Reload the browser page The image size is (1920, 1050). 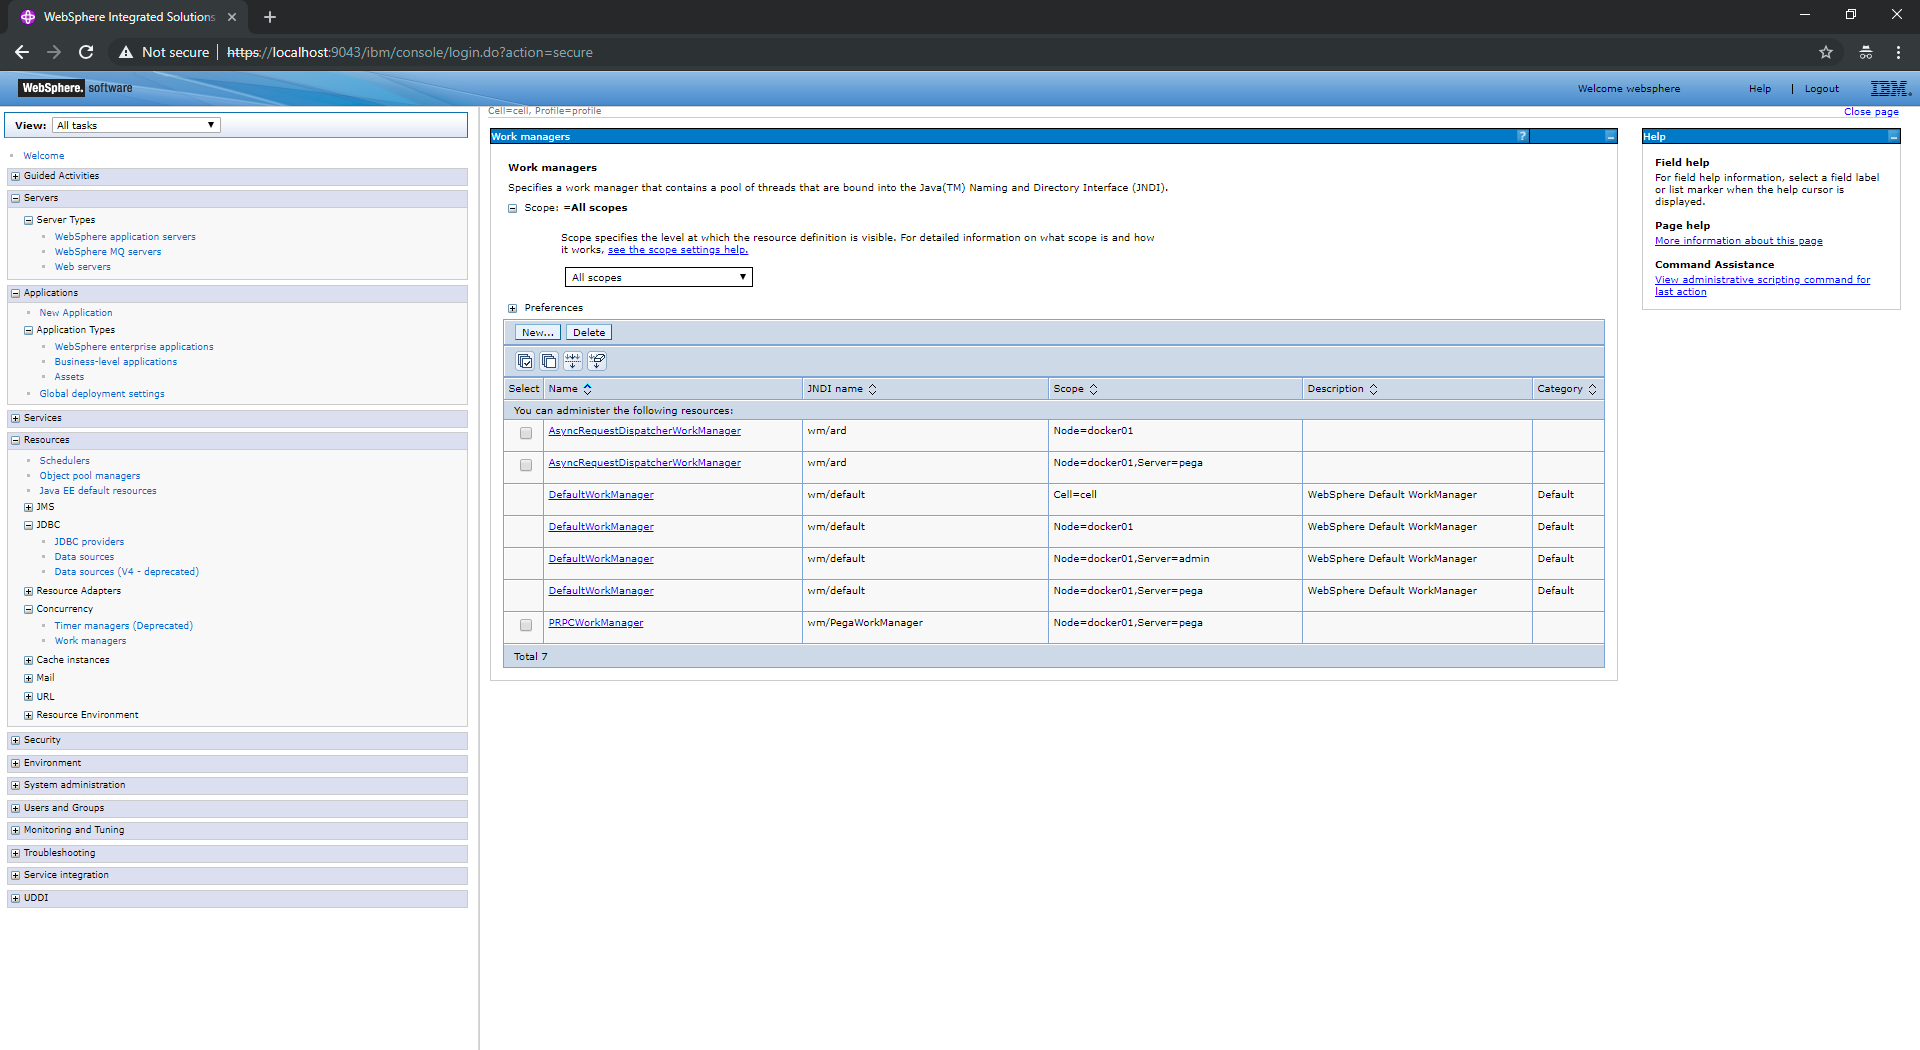[x=86, y=52]
